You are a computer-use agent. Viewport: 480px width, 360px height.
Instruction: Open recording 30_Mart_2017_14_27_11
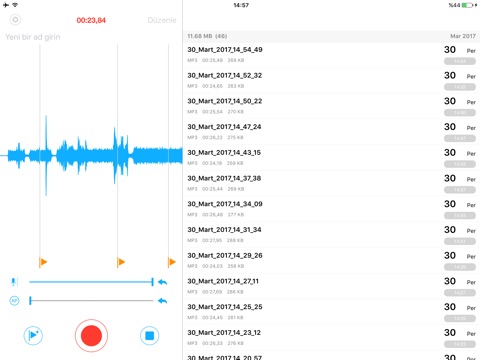331,286
